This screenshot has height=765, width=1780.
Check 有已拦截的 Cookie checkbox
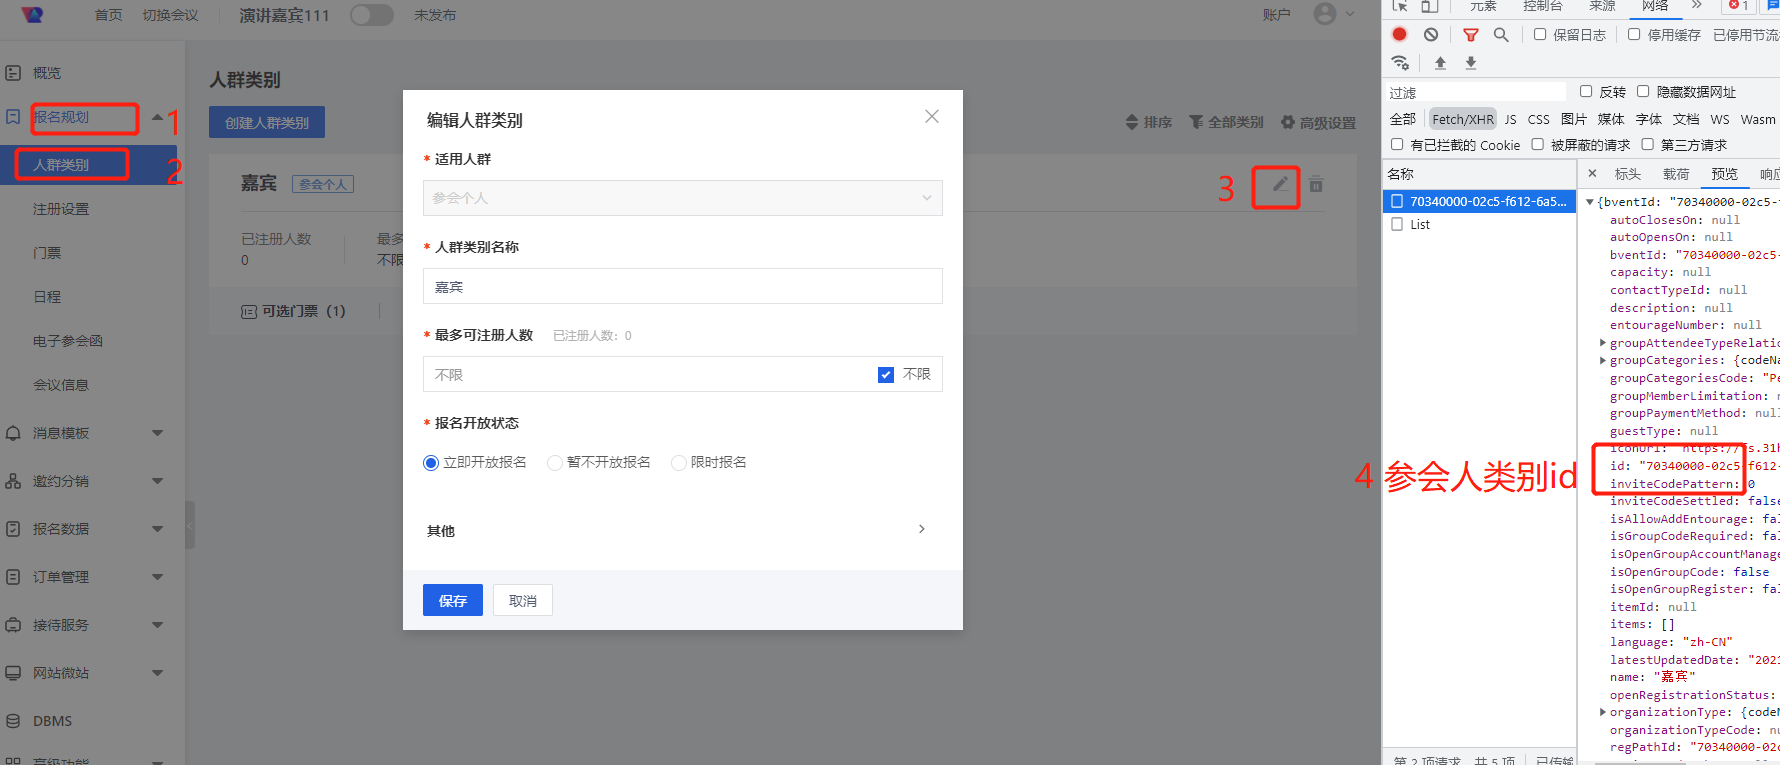click(x=1397, y=144)
